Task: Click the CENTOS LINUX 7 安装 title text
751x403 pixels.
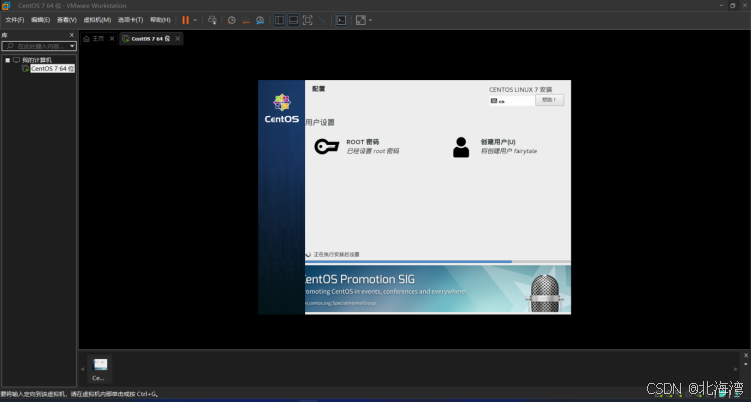Action: click(521, 90)
